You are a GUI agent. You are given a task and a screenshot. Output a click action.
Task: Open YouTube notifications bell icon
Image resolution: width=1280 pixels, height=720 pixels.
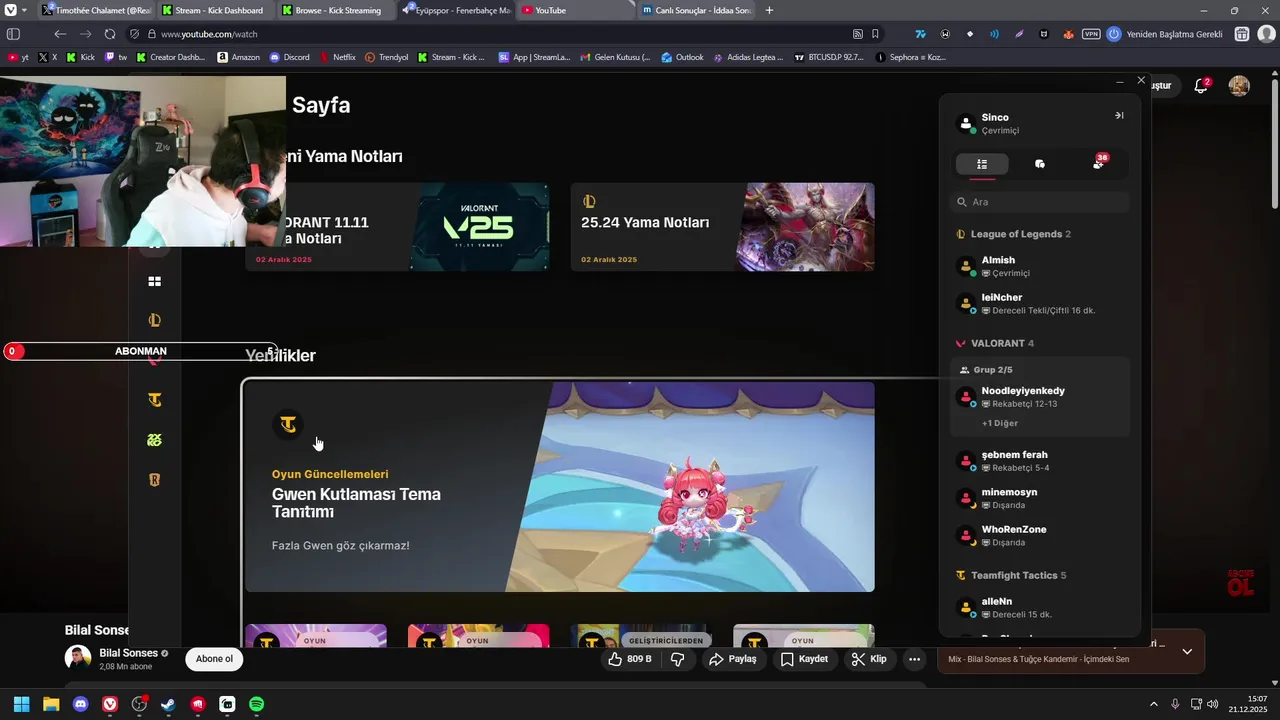1202,86
